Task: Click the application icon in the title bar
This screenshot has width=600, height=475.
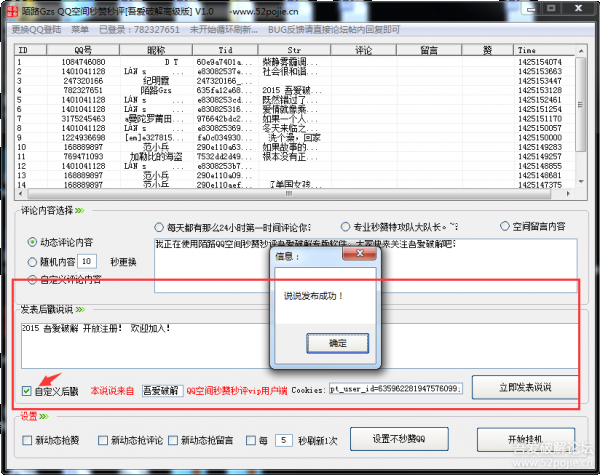Action: [x=13, y=11]
